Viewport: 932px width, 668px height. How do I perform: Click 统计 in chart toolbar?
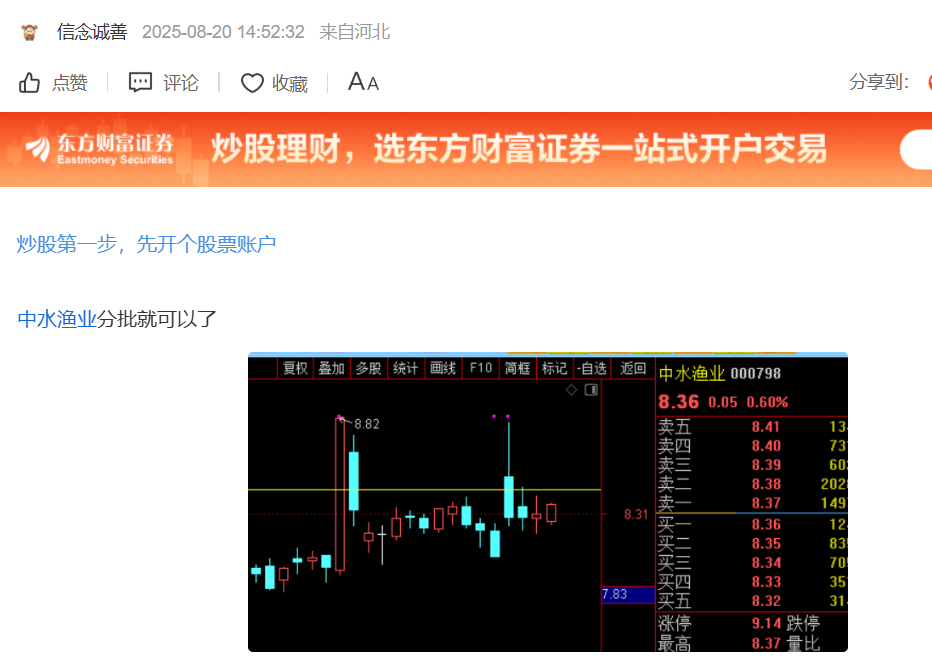click(405, 368)
